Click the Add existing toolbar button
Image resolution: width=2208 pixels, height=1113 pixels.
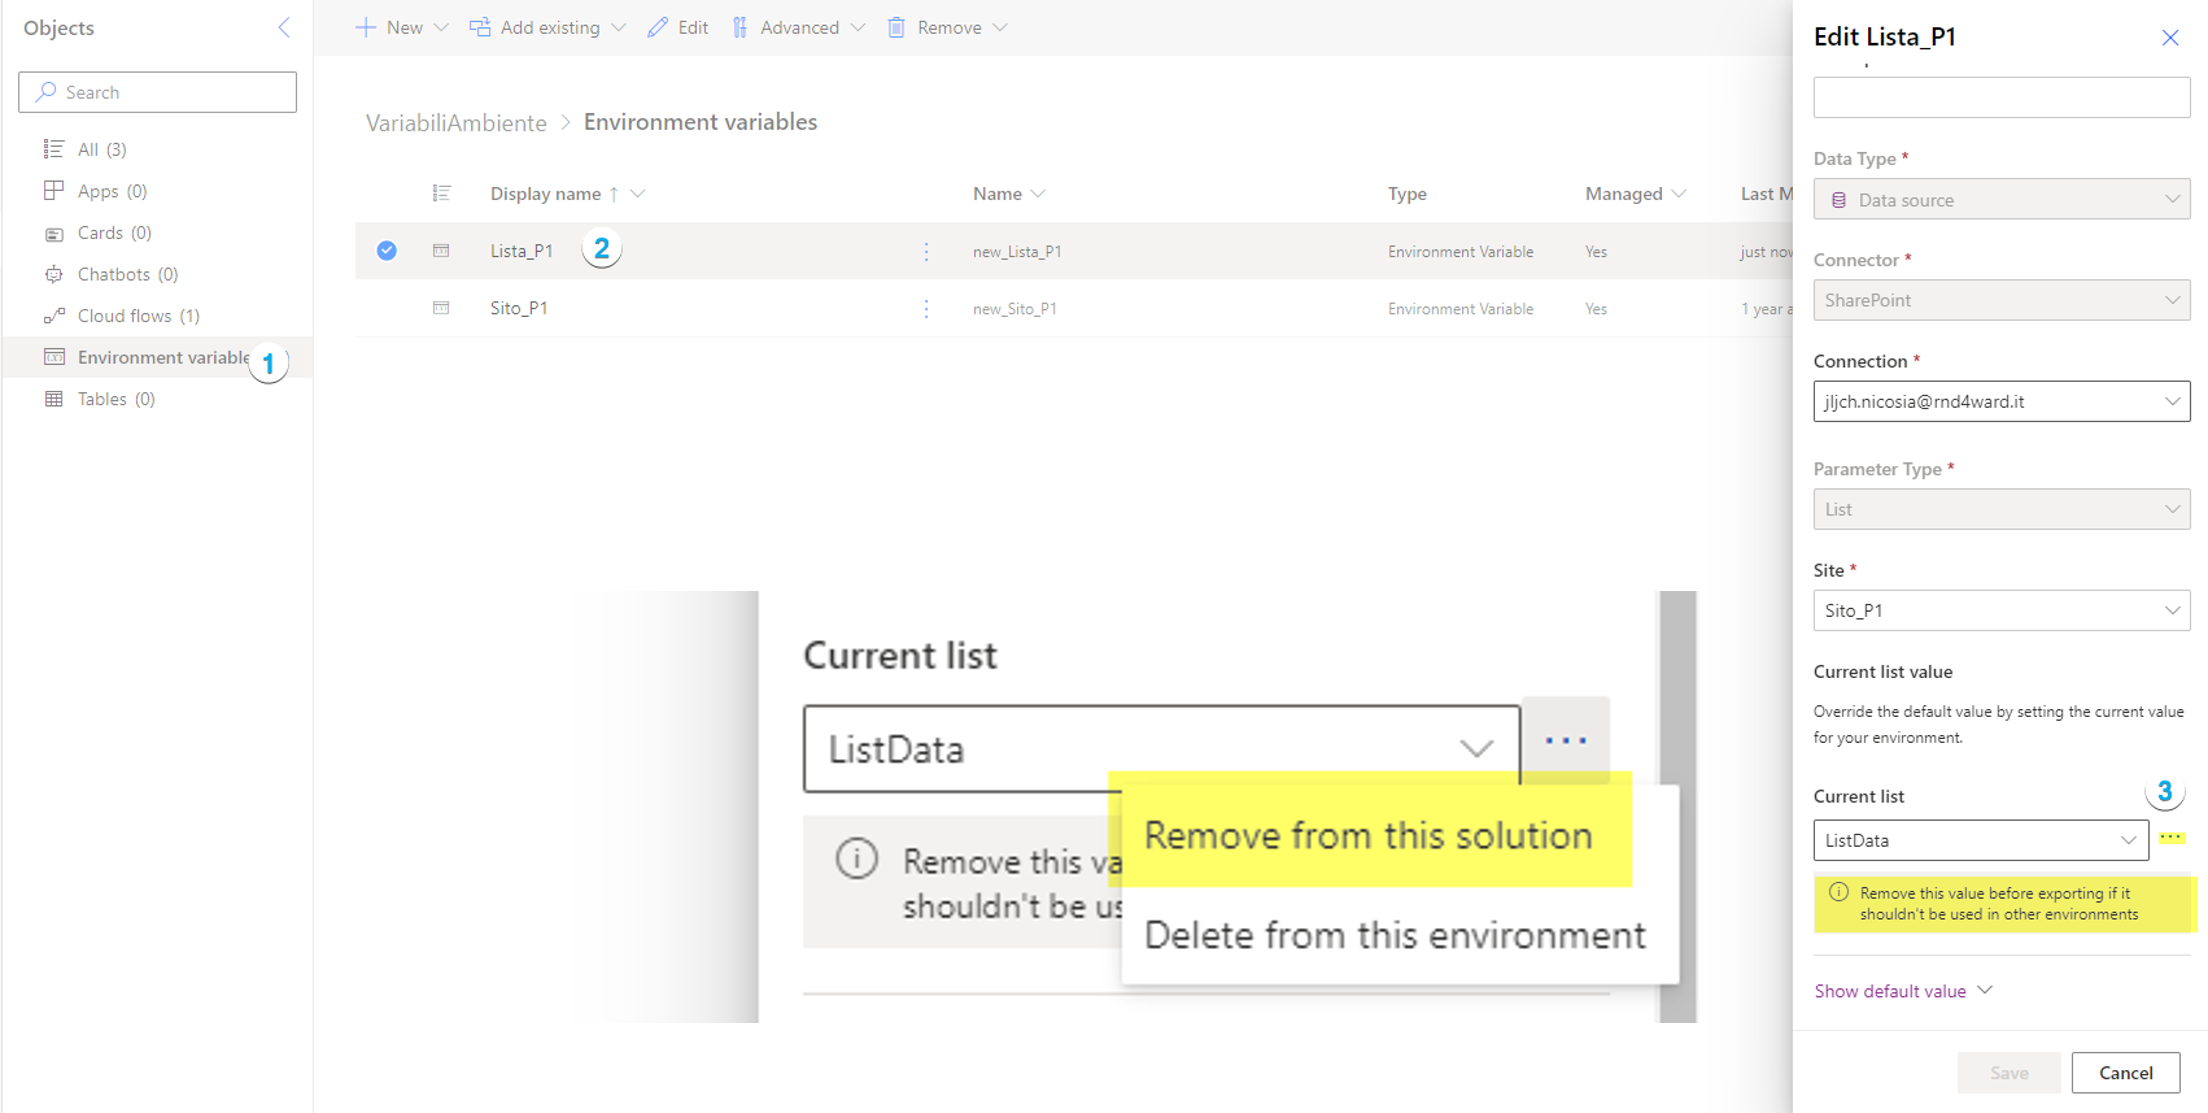click(548, 28)
